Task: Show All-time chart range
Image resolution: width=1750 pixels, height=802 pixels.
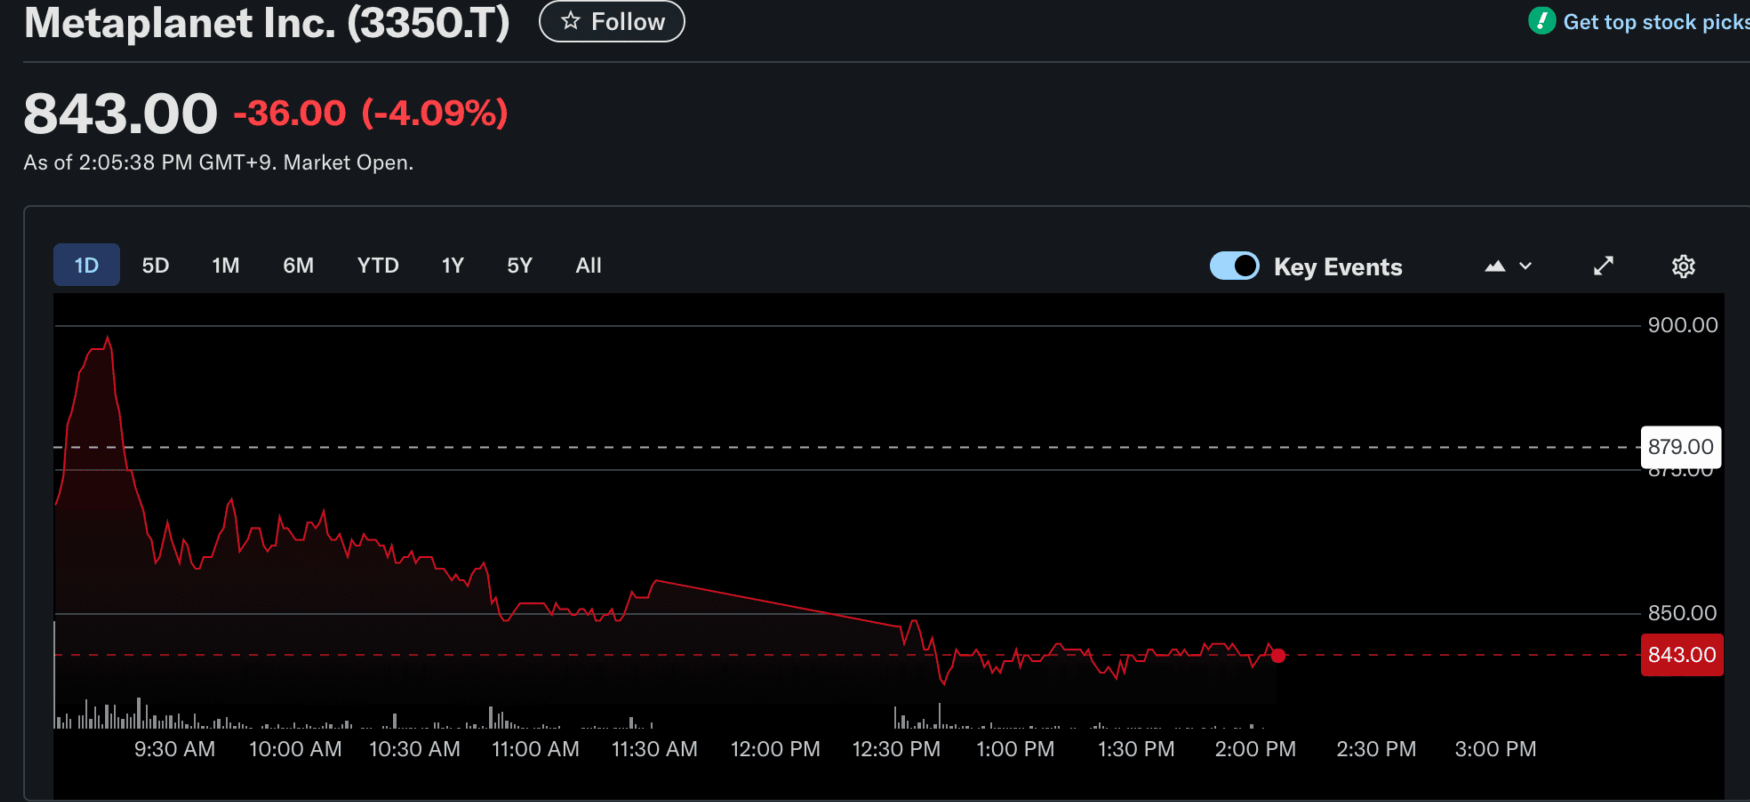Action: pyautogui.click(x=588, y=265)
